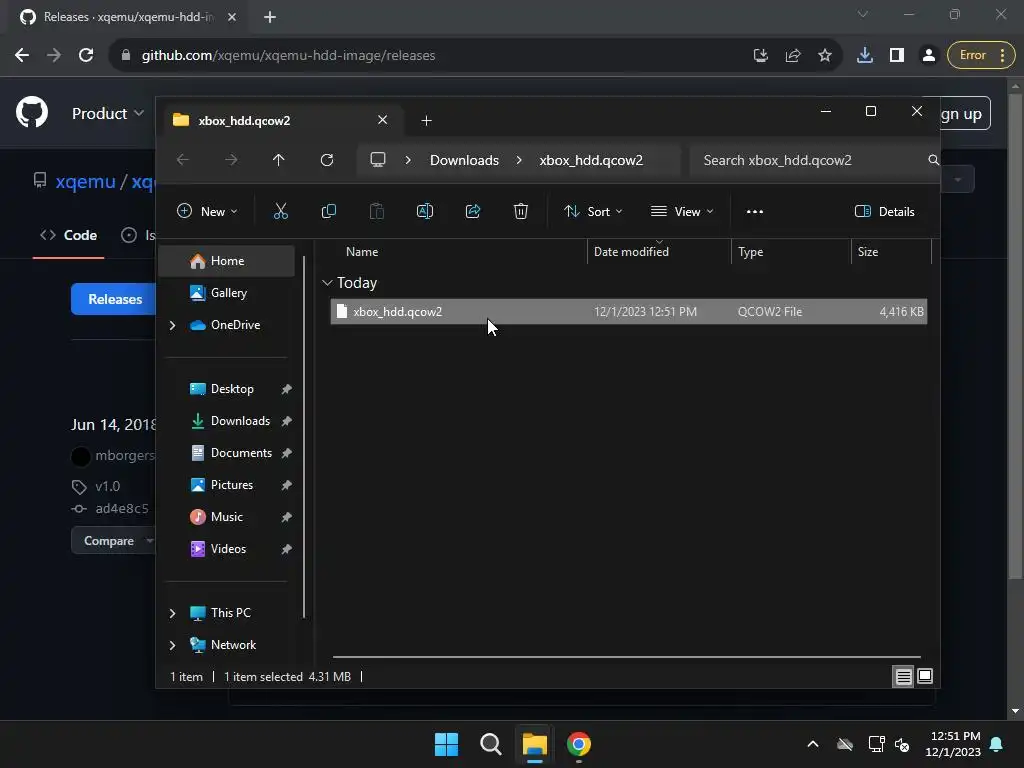
Task: Toggle Chrome's side panel icon
Action: click(x=897, y=55)
